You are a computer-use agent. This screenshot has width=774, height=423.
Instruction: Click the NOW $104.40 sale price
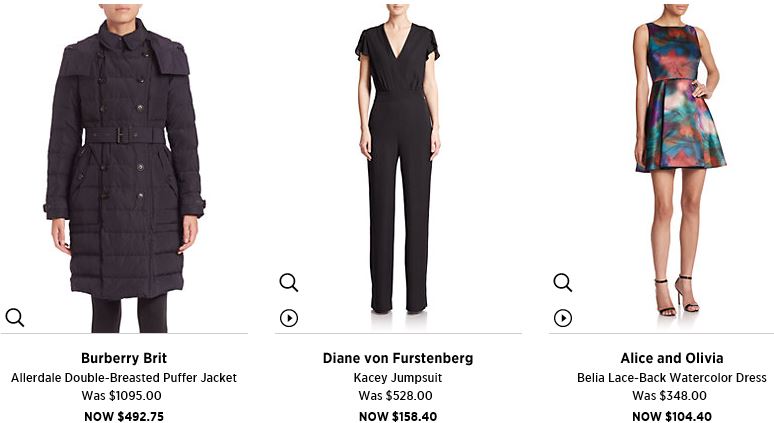tap(672, 416)
